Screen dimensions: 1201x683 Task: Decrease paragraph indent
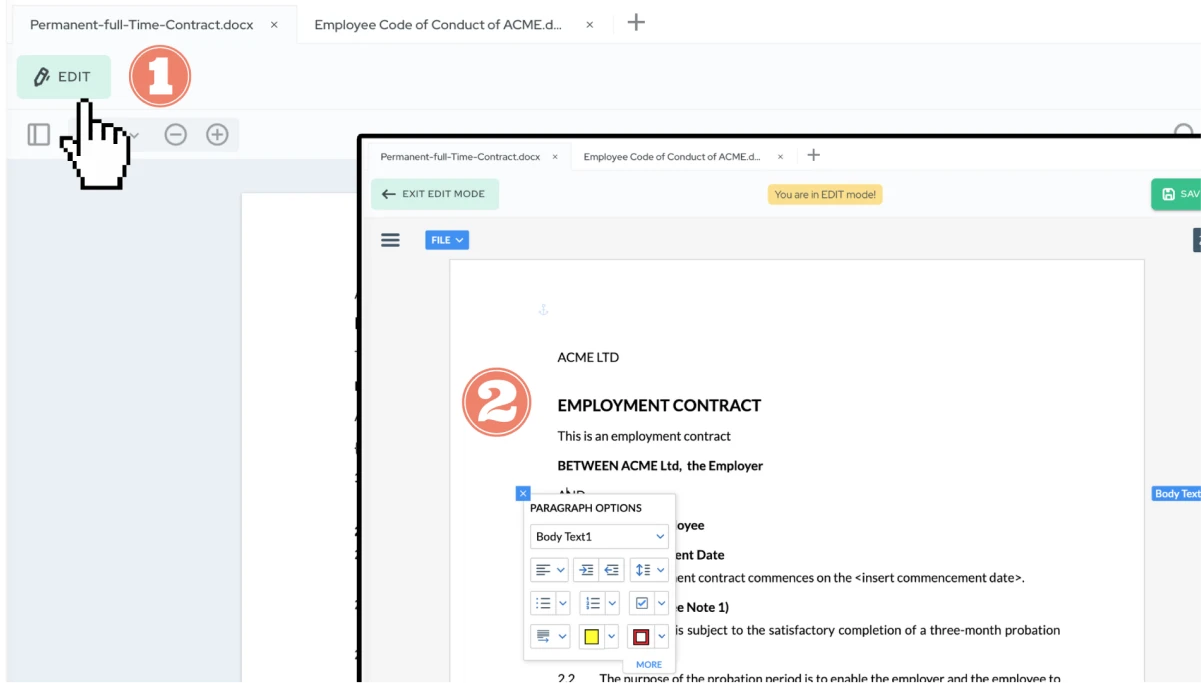pos(612,570)
